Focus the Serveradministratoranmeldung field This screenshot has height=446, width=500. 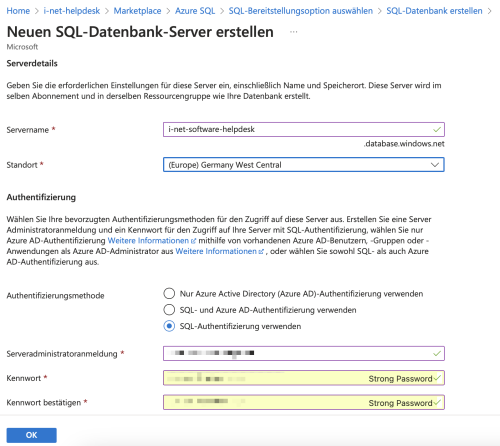click(304, 353)
